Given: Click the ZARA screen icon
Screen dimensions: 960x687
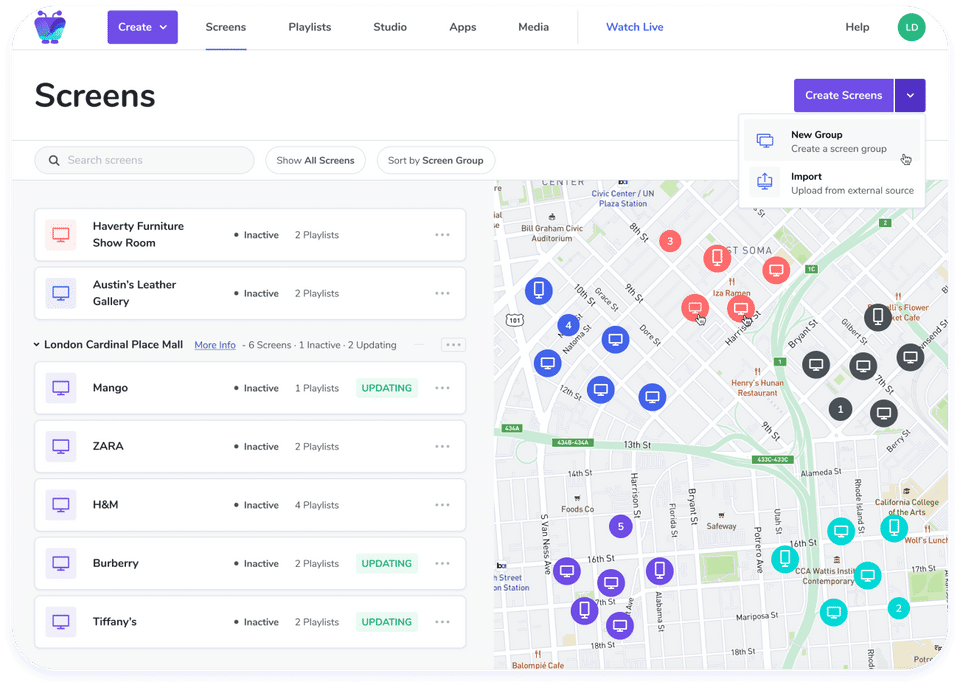Looking at the screenshot, I should tap(61, 446).
